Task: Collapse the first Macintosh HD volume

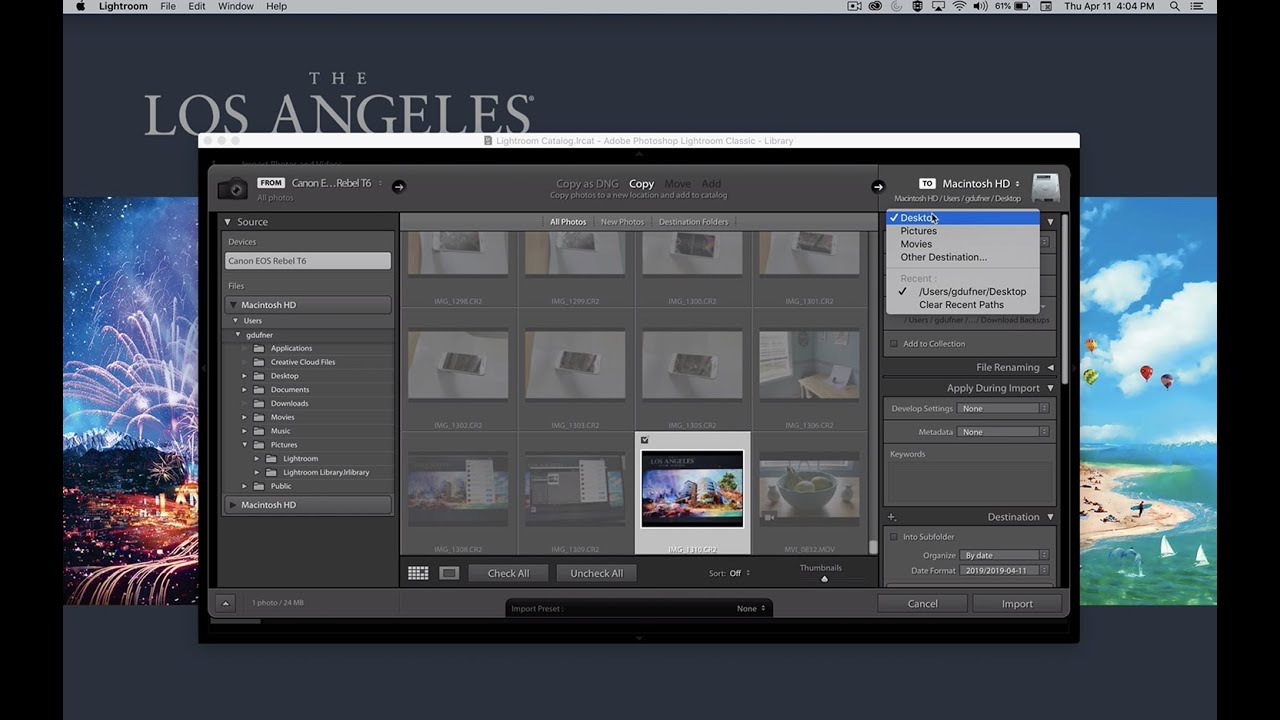Action: [233, 305]
